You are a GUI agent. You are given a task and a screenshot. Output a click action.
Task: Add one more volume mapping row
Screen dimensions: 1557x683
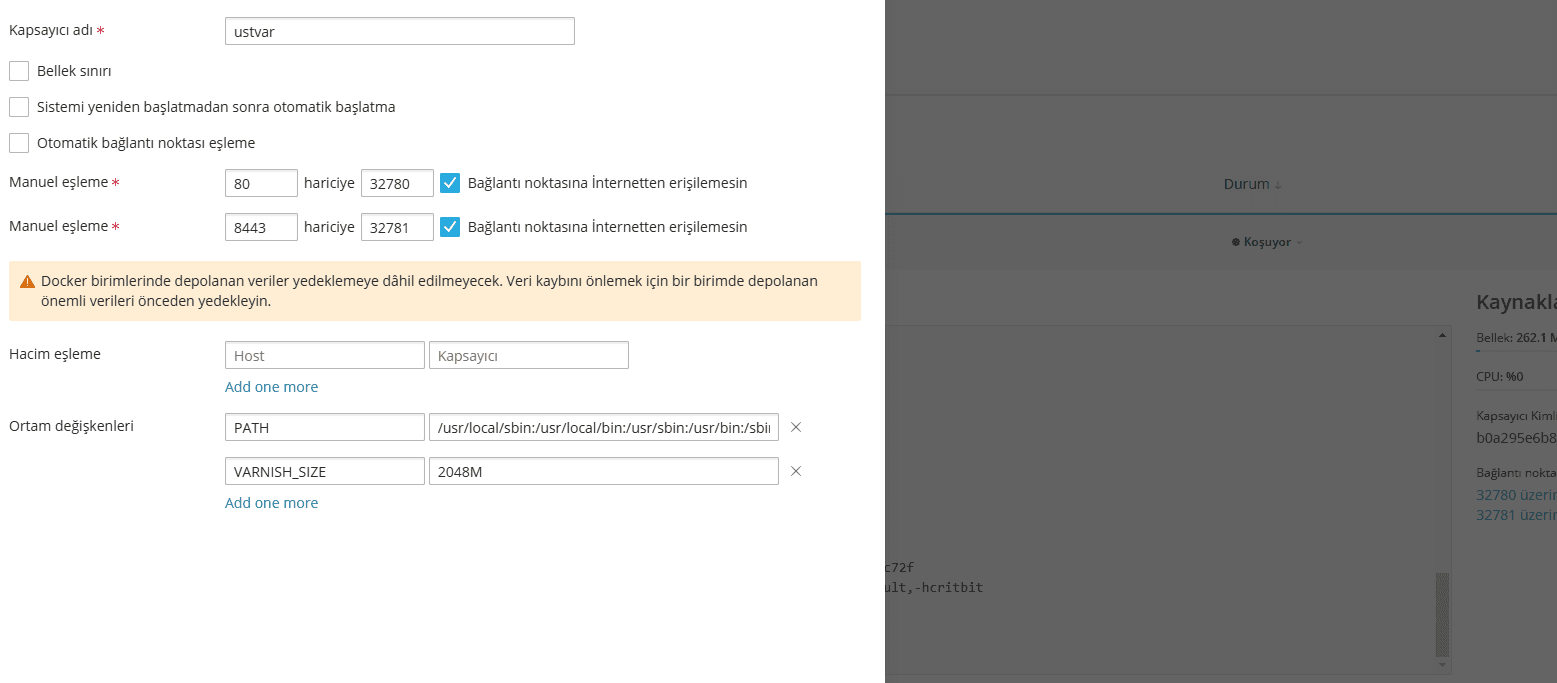click(271, 387)
